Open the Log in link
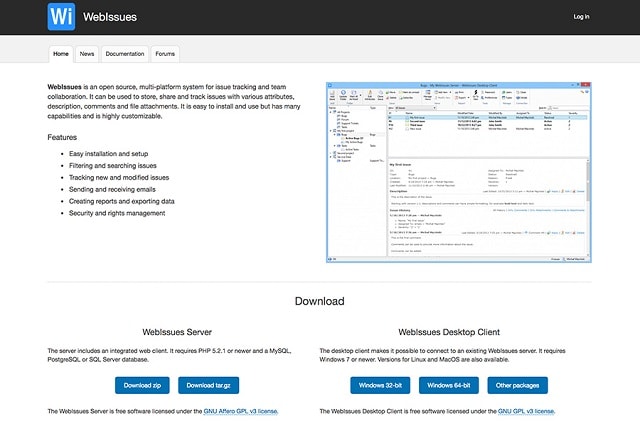The height and width of the screenshot is (426, 640). [x=581, y=17]
